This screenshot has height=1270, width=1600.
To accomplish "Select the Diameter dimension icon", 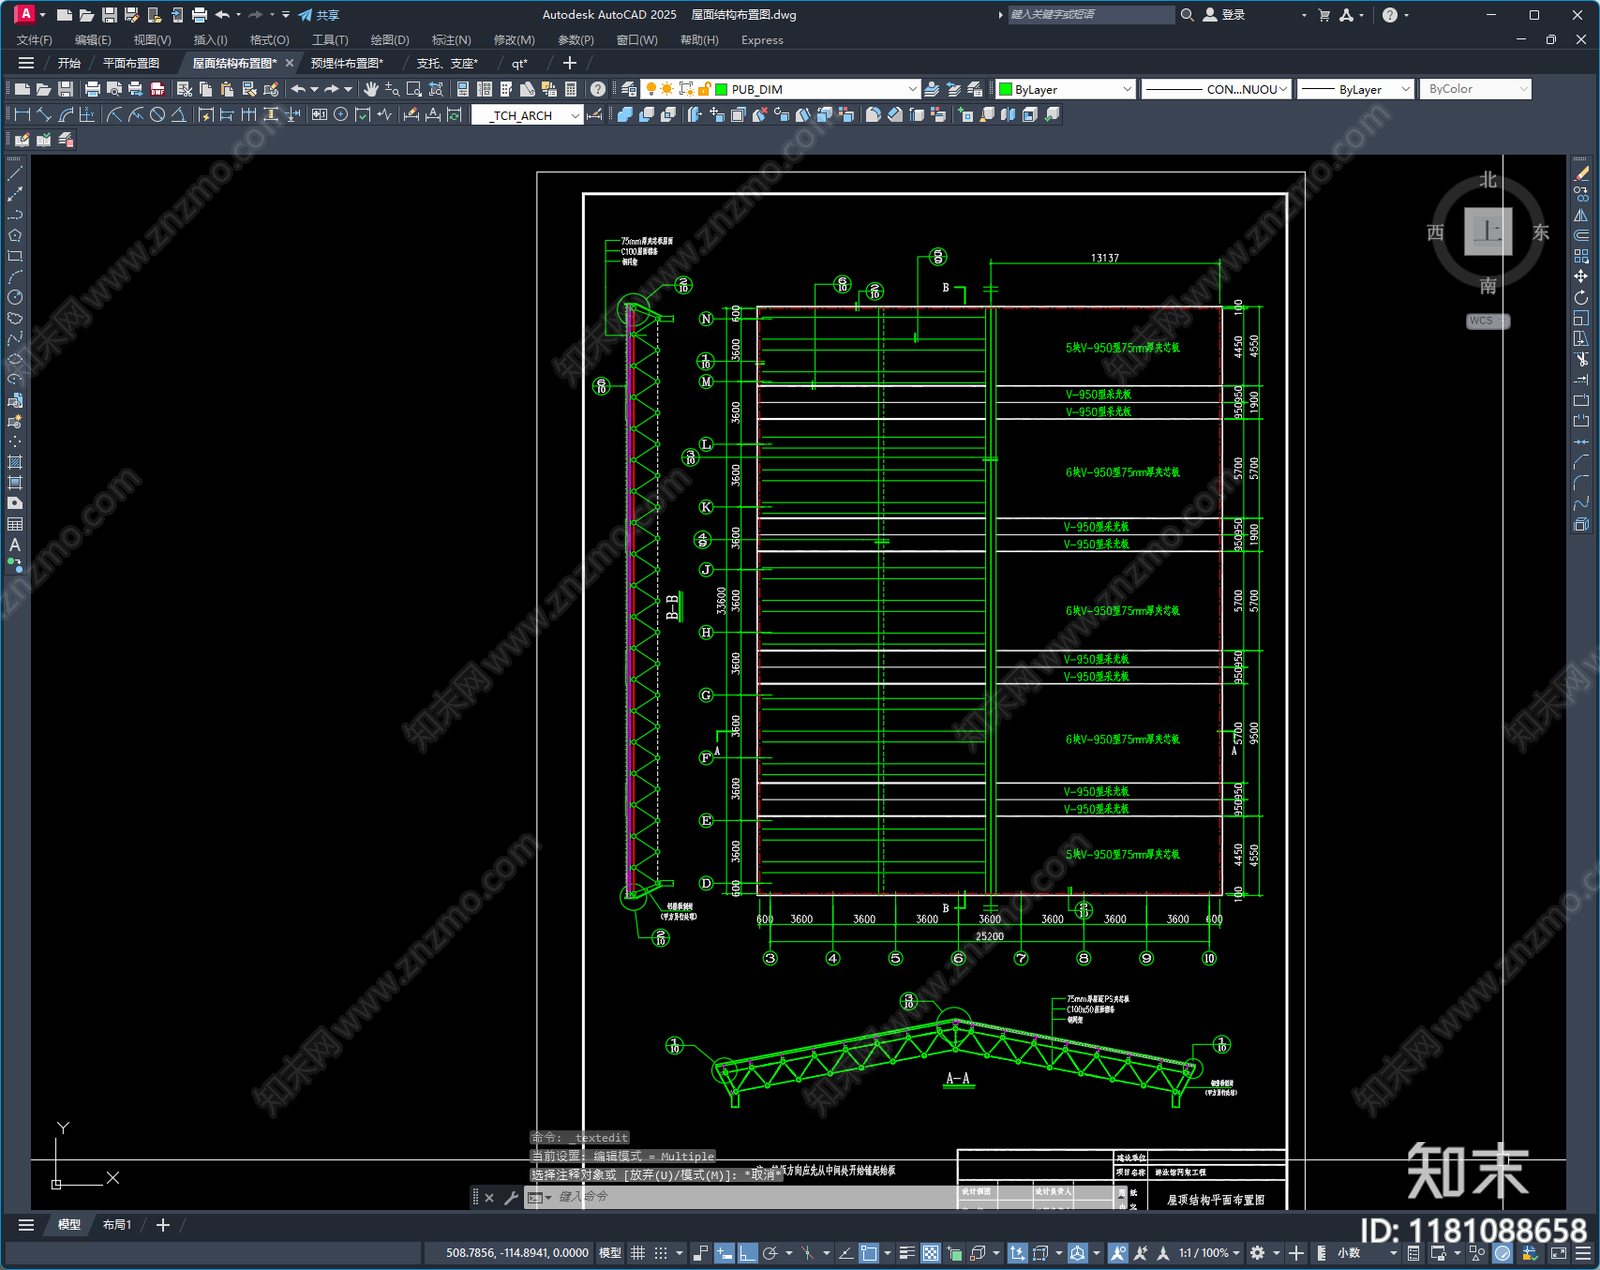I will point(157,115).
